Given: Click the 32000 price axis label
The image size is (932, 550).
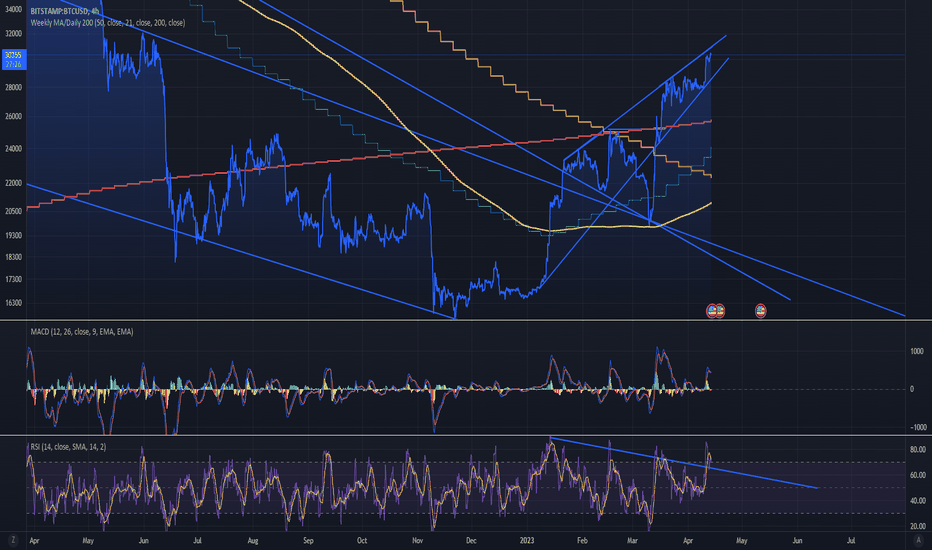Looking at the screenshot, I should coord(13,34).
